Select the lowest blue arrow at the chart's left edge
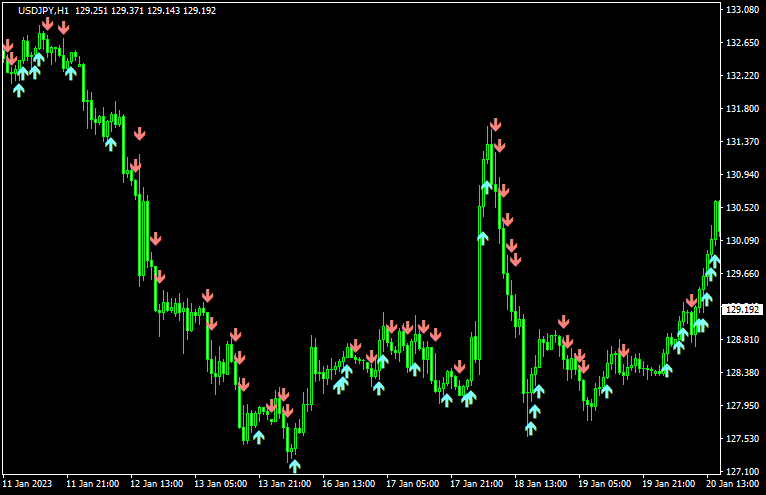The width and height of the screenshot is (766, 495). coord(18,90)
